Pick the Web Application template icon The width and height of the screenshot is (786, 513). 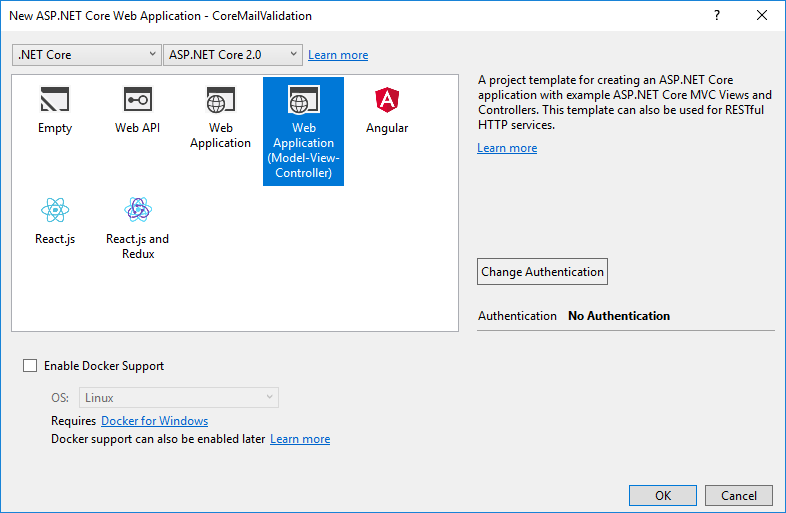pos(220,101)
